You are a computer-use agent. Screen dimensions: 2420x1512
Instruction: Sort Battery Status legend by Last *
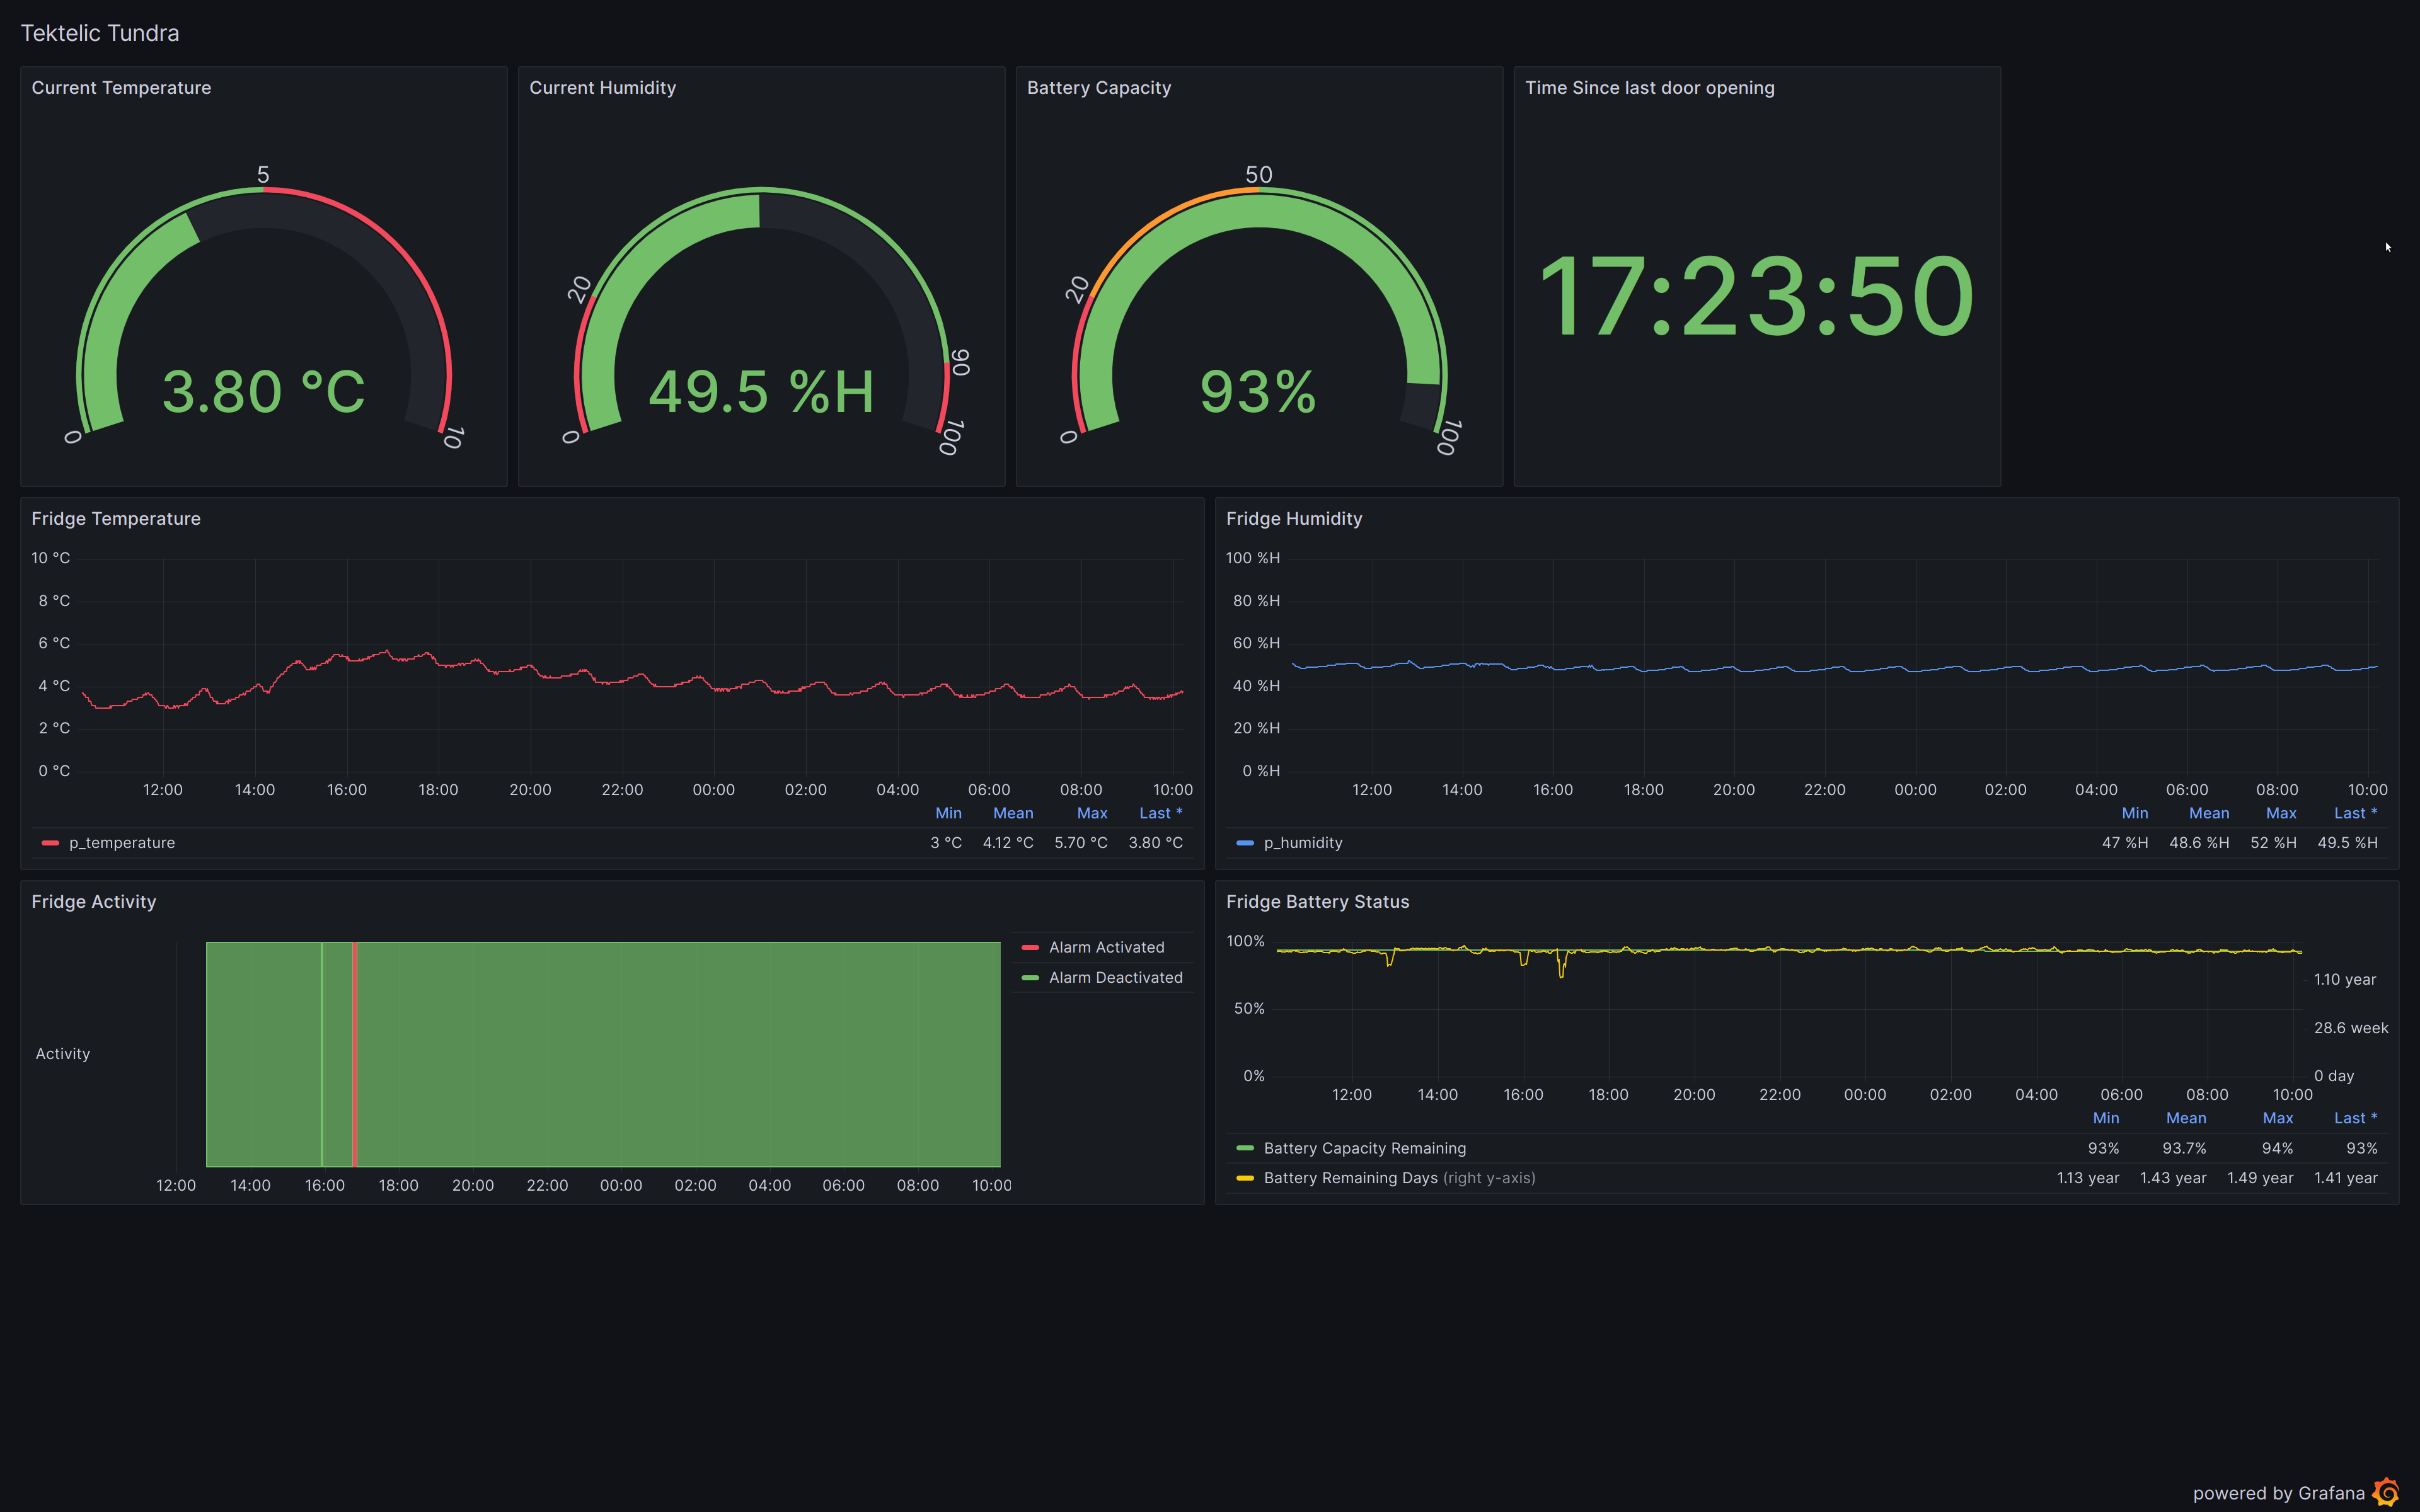pyautogui.click(x=2356, y=1118)
